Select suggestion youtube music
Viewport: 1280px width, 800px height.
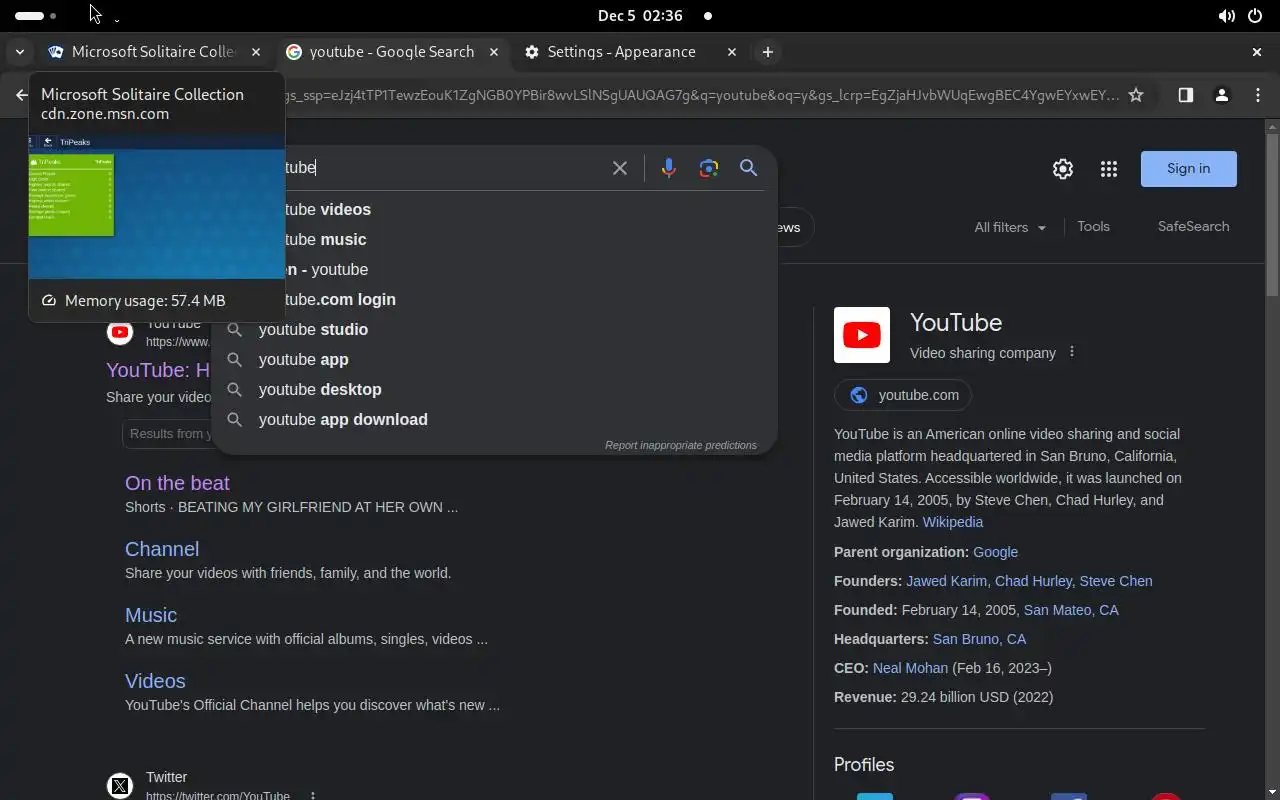point(326,239)
